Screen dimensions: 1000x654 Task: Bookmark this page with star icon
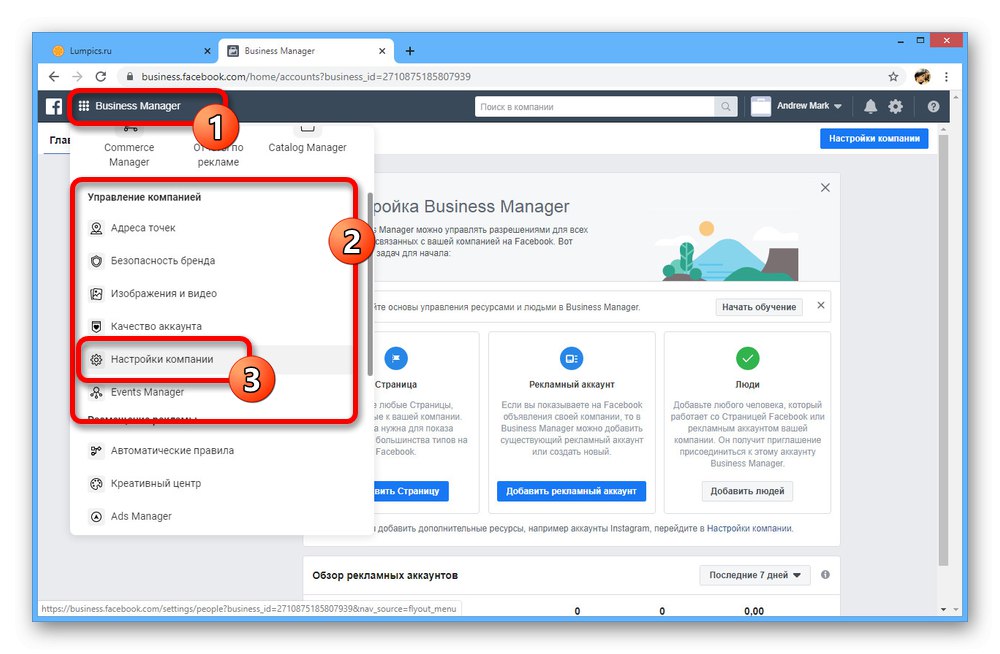click(x=893, y=77)
